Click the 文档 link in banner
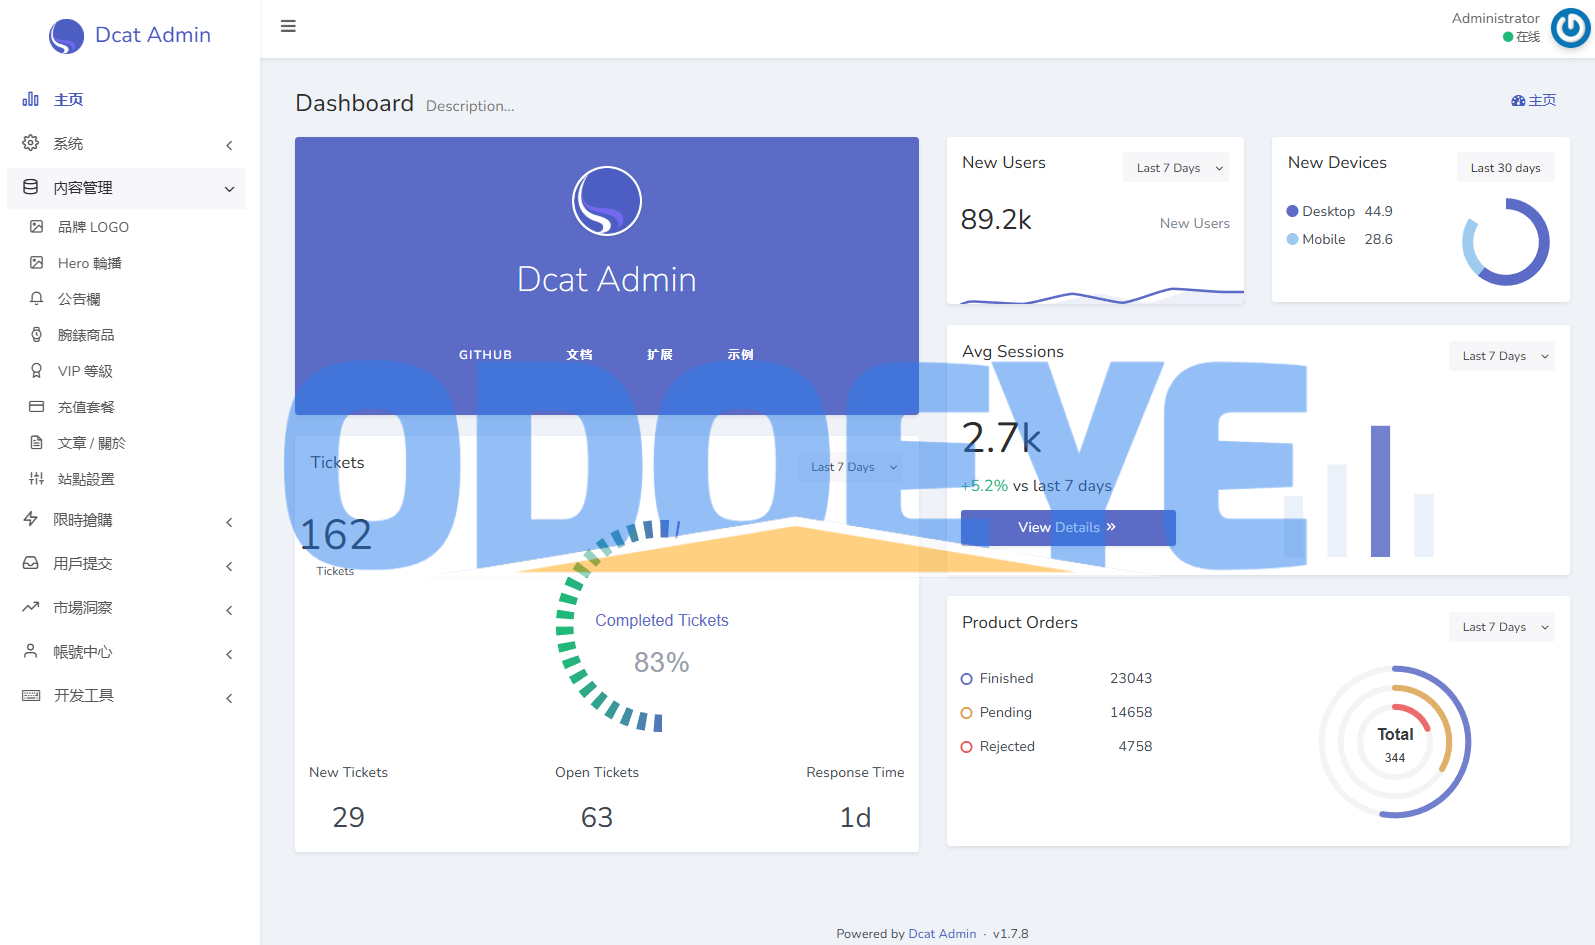1595x945 pixels. (580, 355)
